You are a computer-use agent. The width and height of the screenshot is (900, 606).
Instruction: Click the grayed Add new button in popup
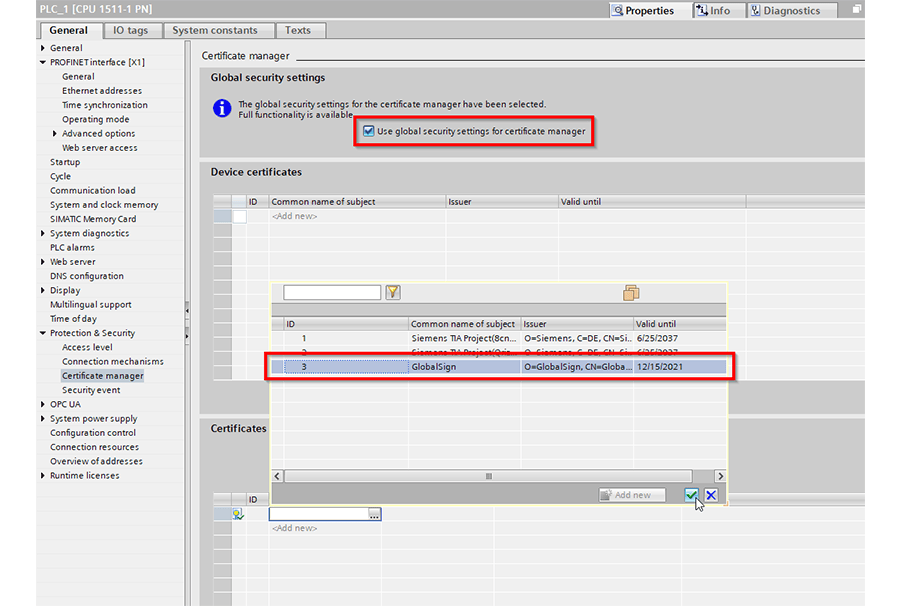(632, 495)
